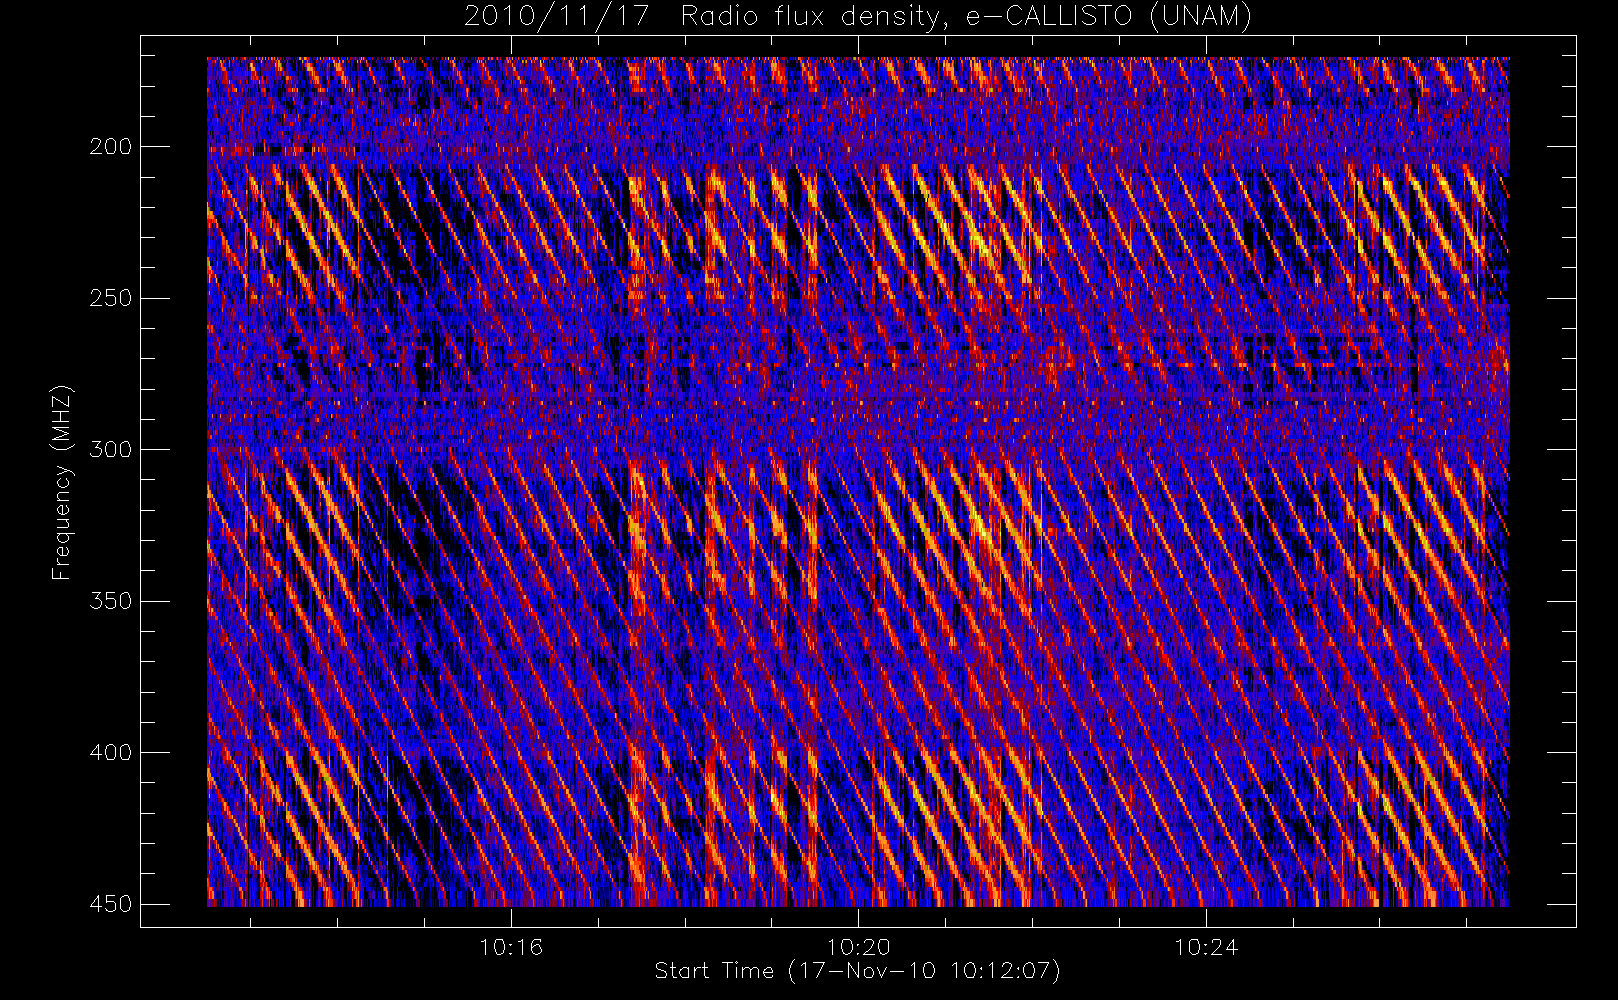Click the '10:20' time axis label
The width and height of the screenshot is (1618, 1000).
[858, 947]
